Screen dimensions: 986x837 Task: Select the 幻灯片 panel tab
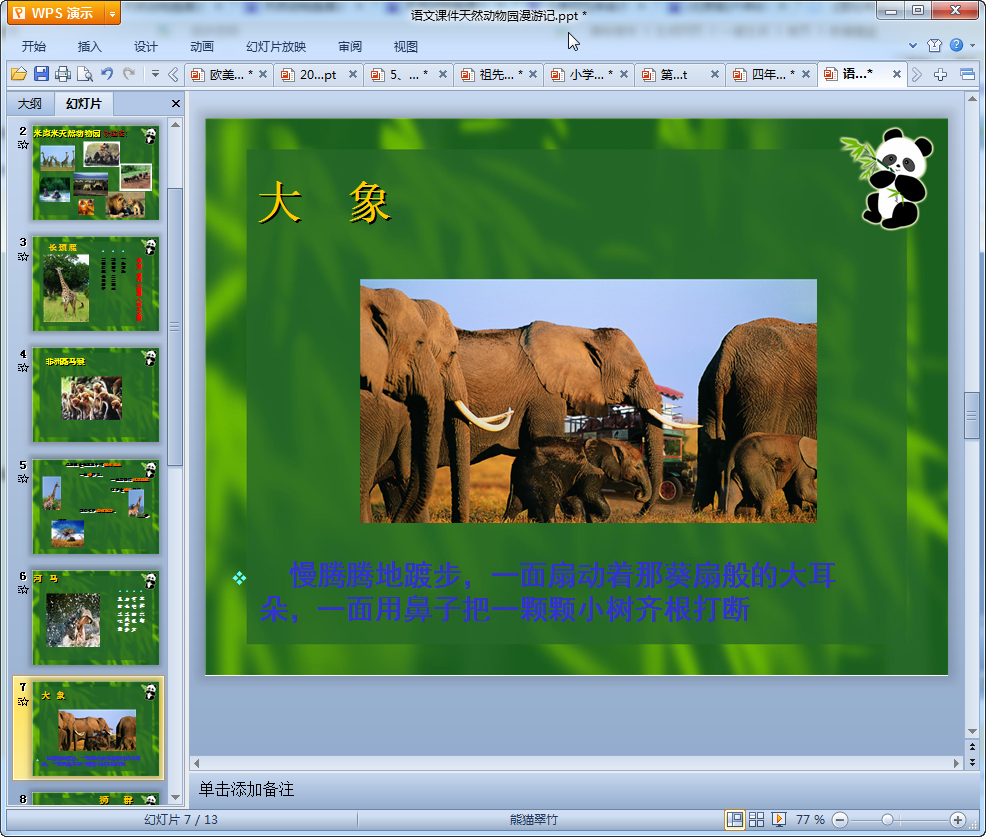[x=84, y=104]
